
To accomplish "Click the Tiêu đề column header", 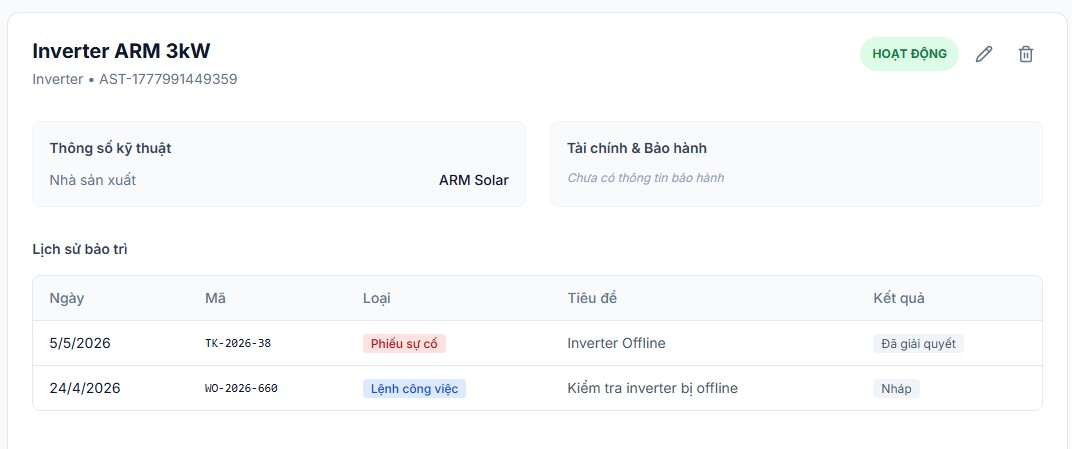I will (x=592, y=299).
